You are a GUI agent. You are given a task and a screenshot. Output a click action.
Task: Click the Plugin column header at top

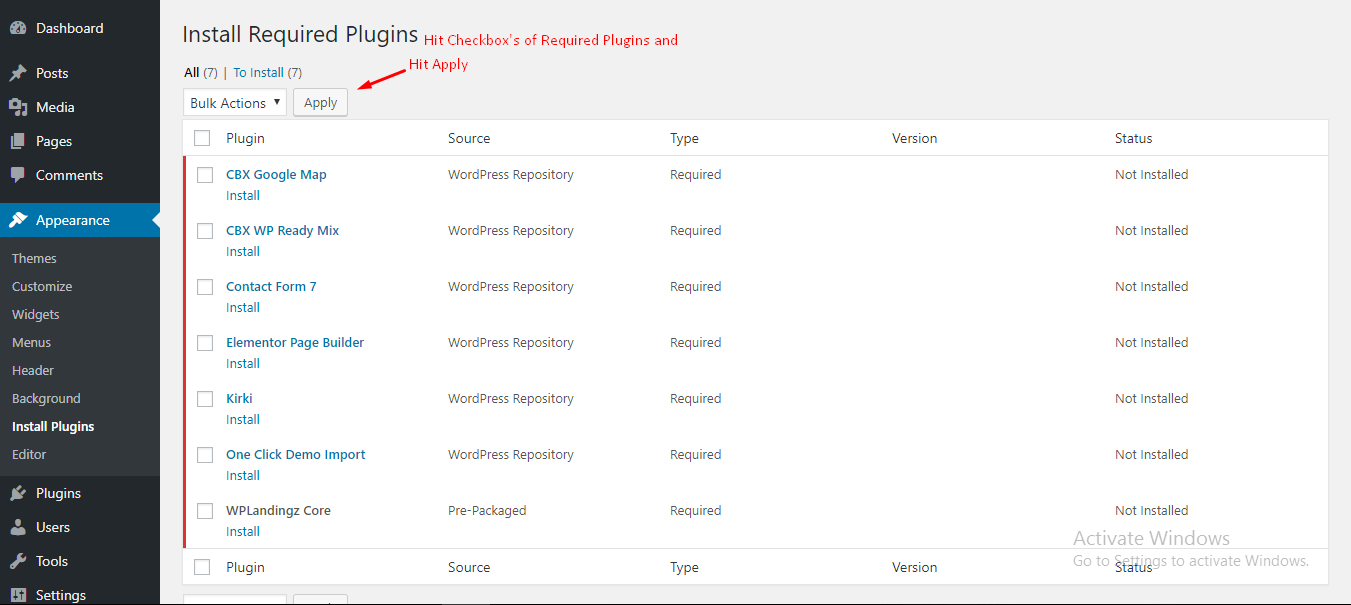point(245,138)
